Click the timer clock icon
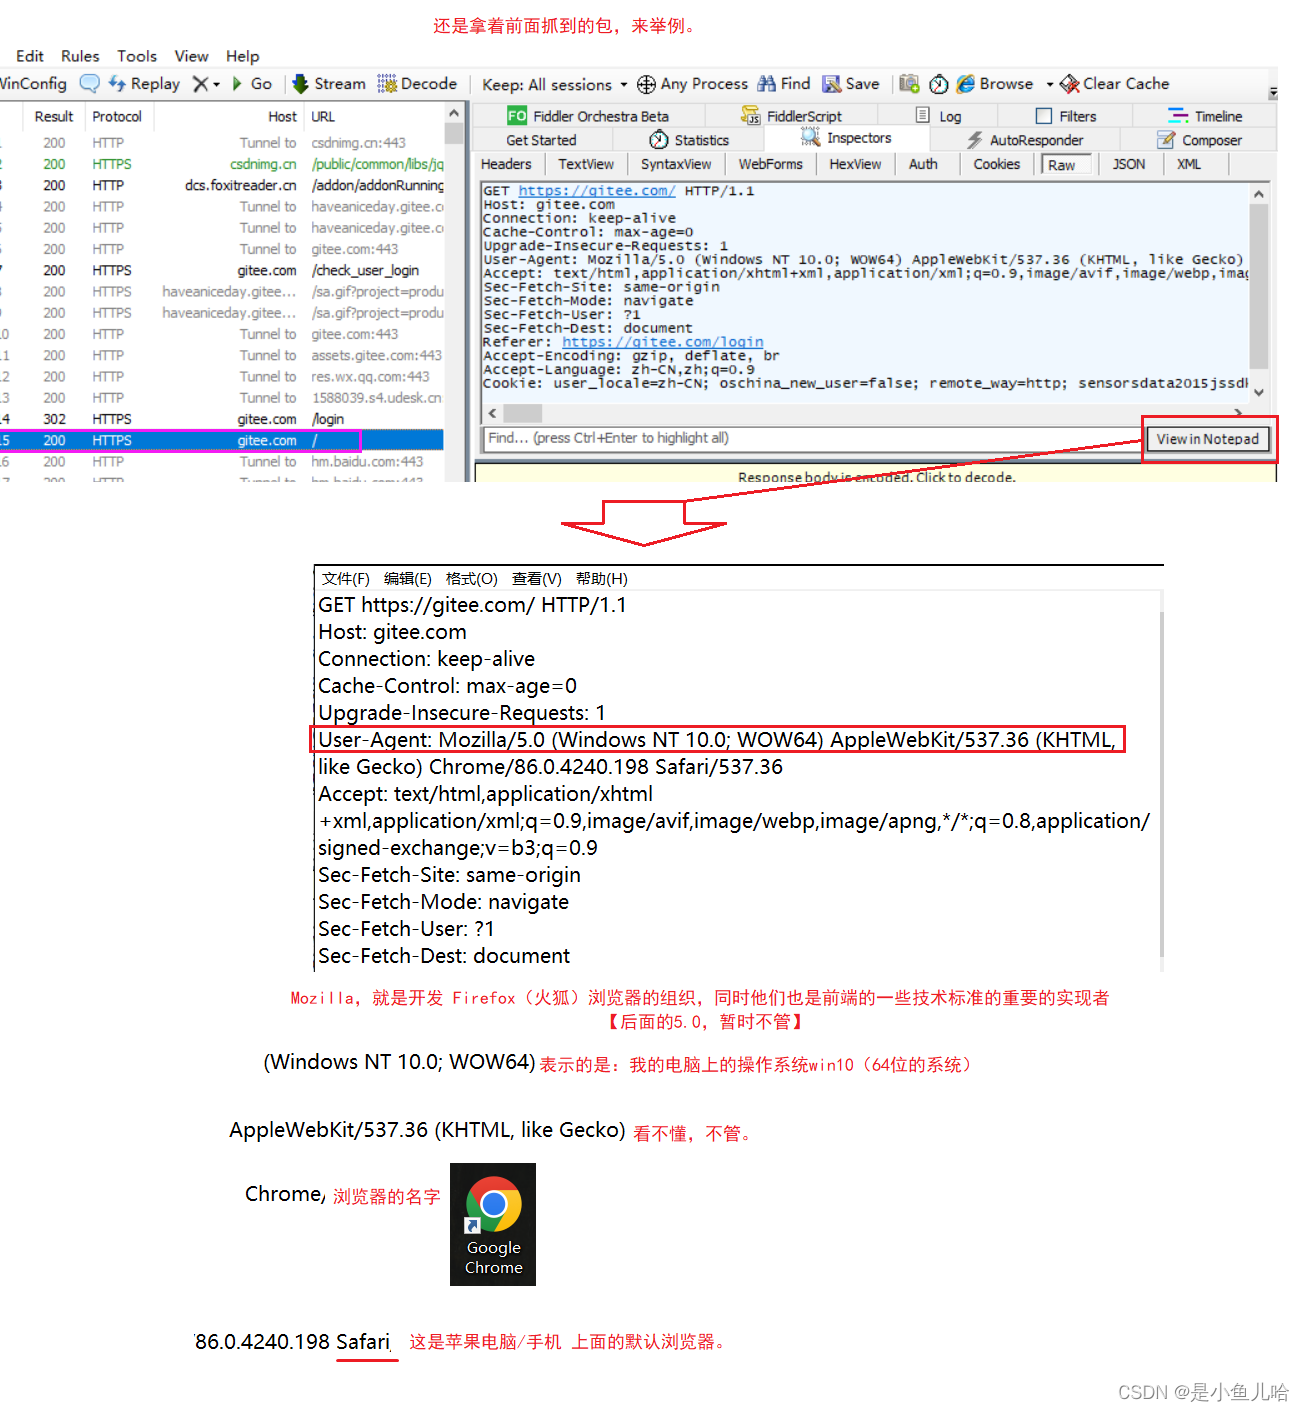Screen dimensions: 1305x1412 939,84
